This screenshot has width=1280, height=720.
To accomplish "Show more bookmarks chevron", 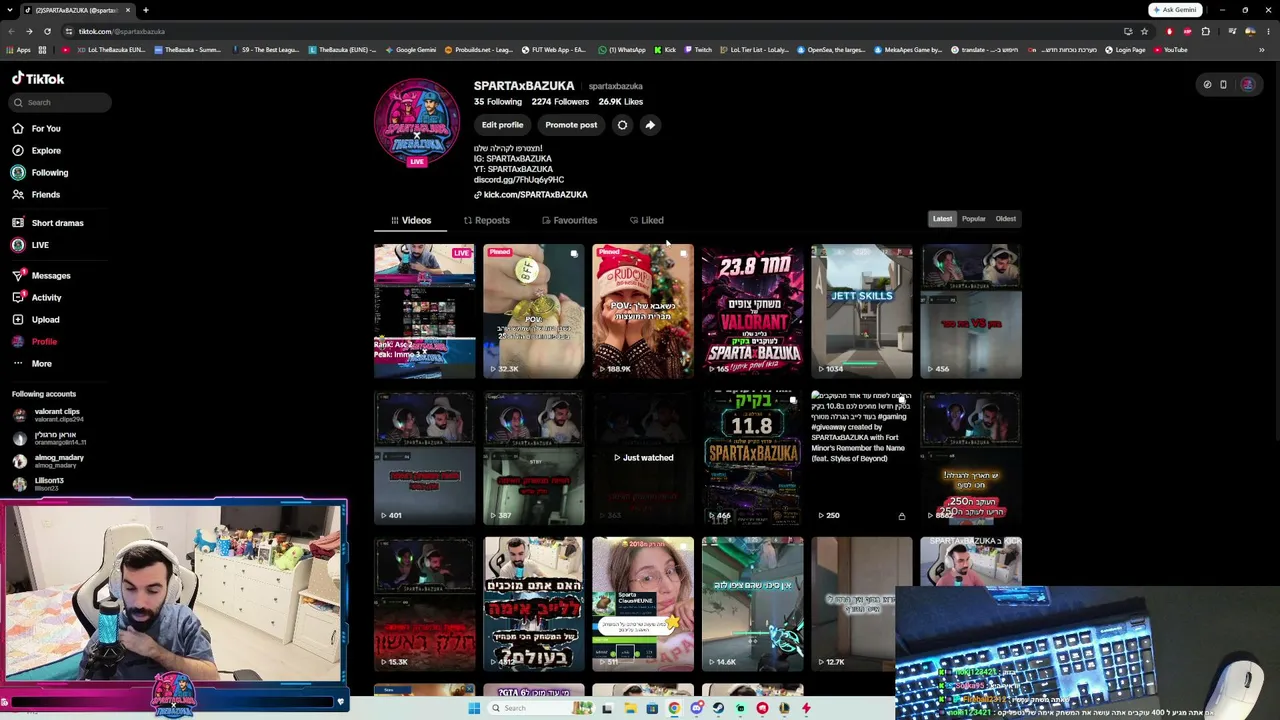I will (1262, 49).
